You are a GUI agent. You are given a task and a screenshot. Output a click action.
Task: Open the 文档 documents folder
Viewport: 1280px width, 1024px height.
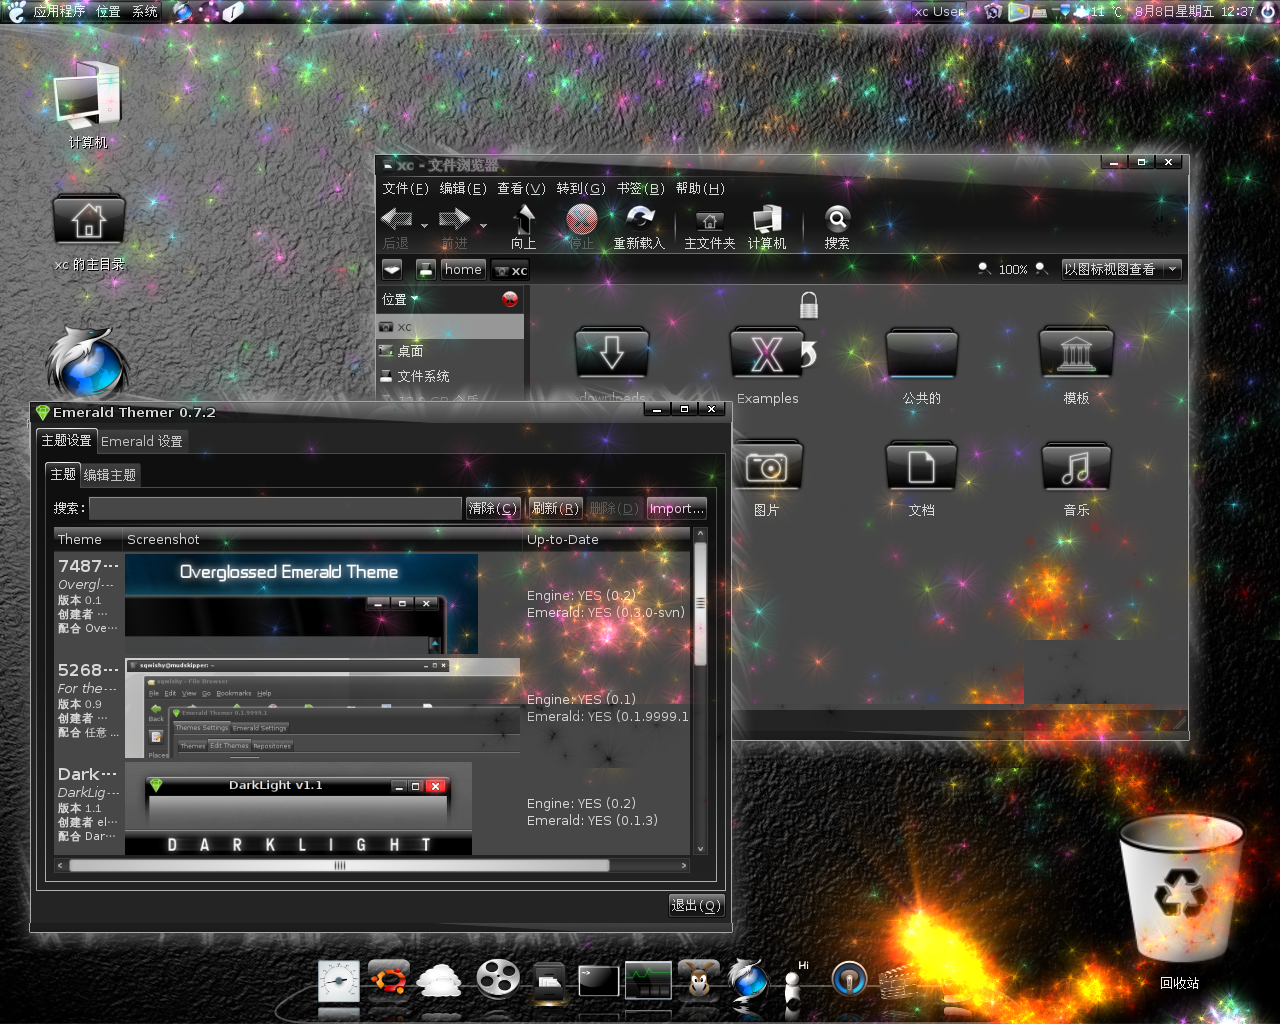(x=922, y=465)
